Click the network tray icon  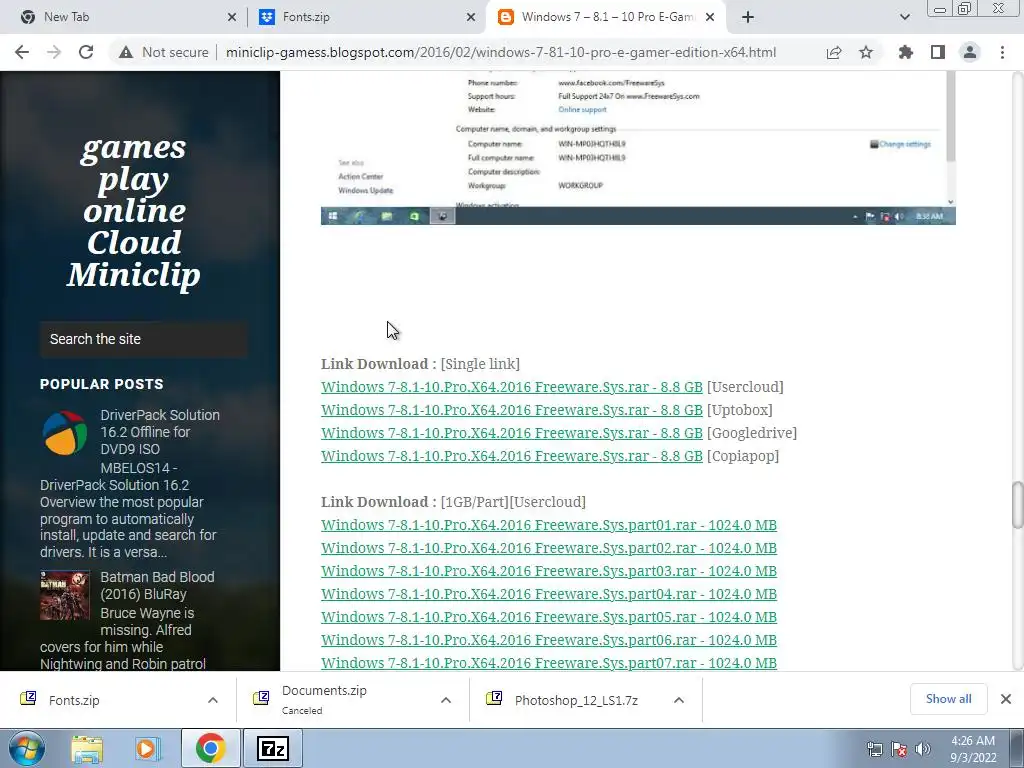point(874,749)
